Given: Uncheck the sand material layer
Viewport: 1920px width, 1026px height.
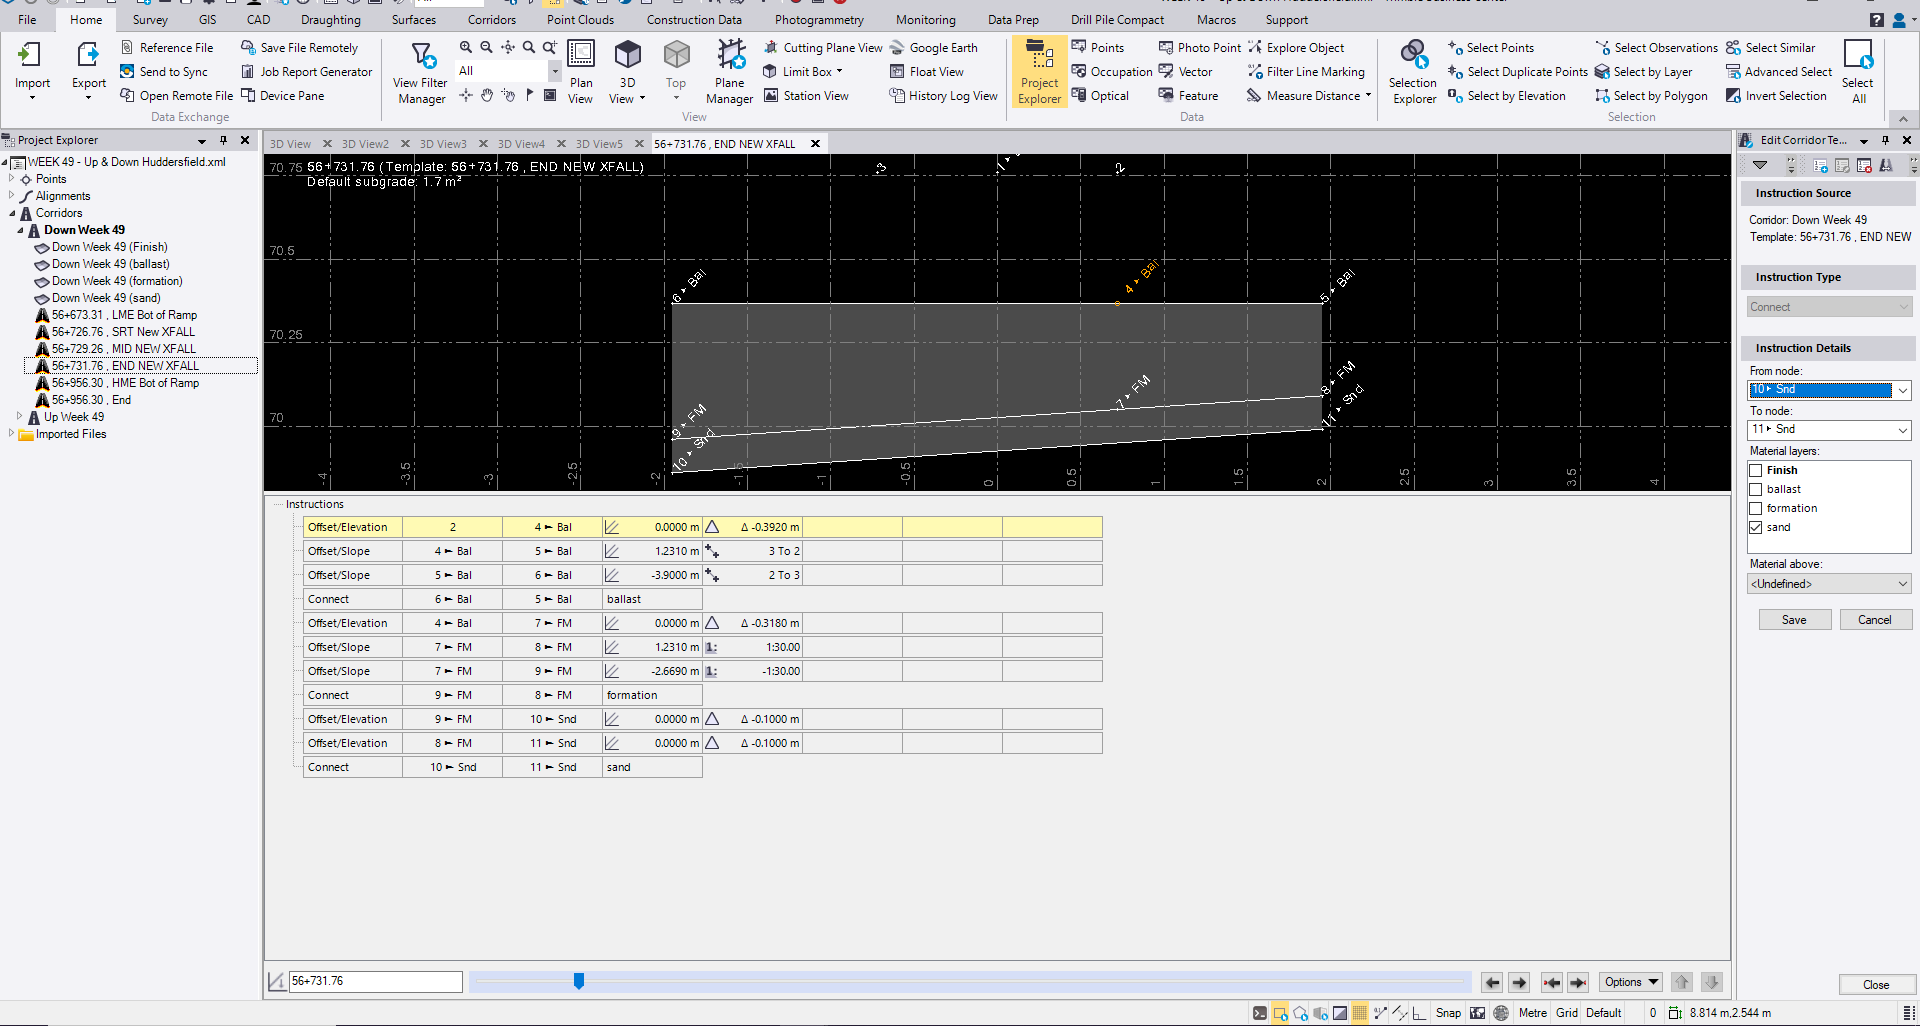Looking at the screenshot, I should coord(1755,527).
